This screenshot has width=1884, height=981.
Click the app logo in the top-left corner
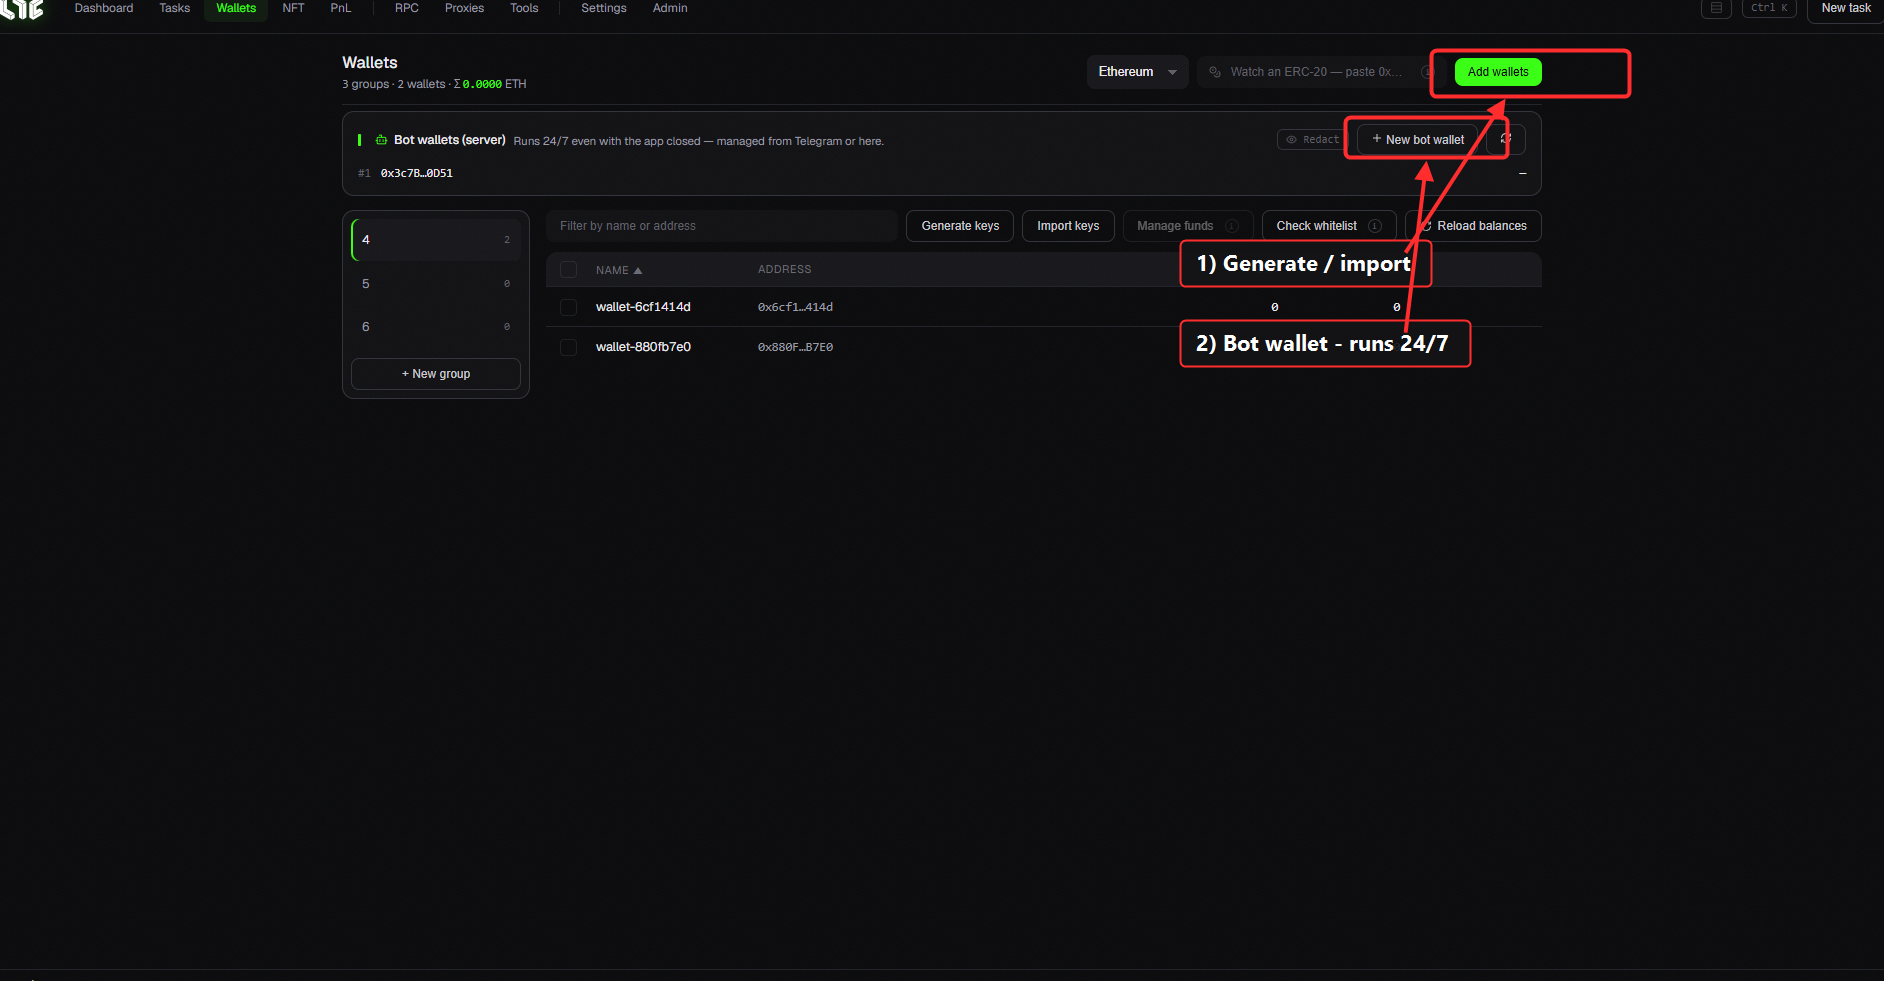(22, 9)
